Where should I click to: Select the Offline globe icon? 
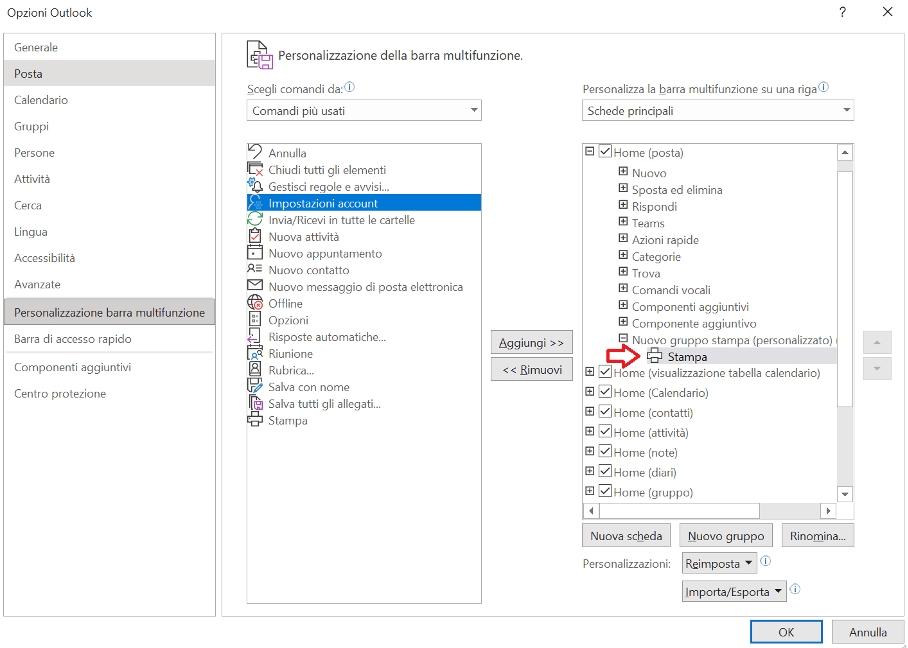[255, 303]
